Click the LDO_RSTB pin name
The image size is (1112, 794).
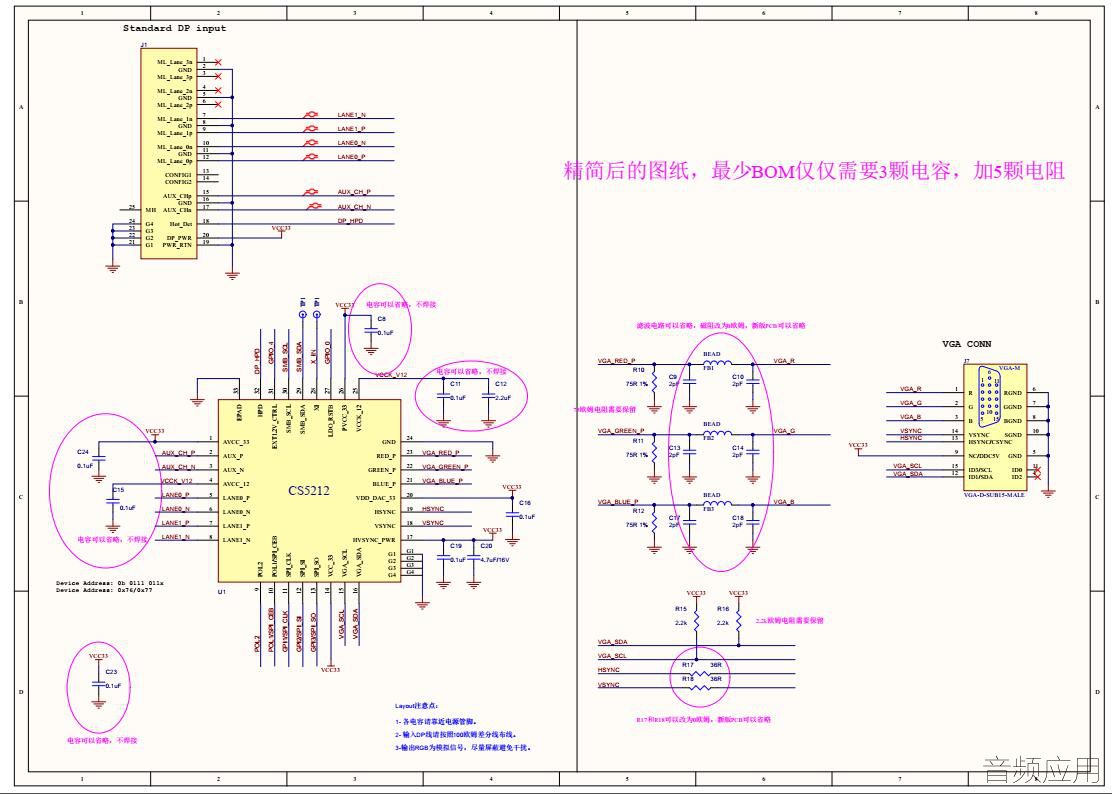(x=330, y=420)
